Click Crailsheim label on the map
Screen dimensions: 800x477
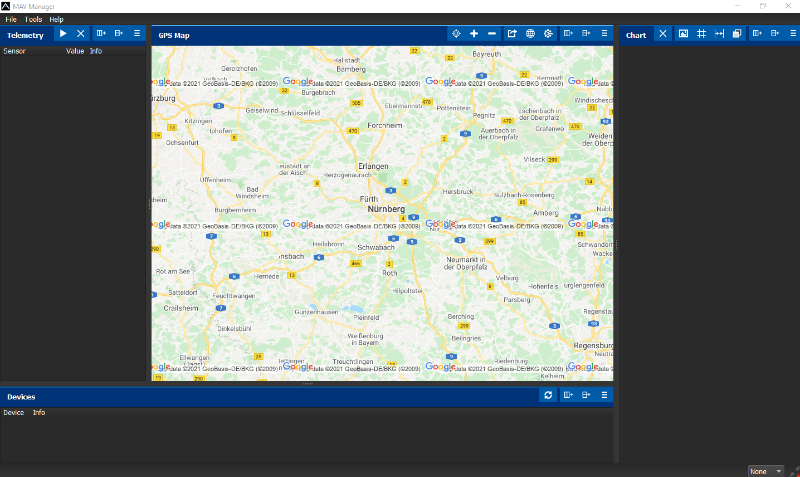click(181, 308)
